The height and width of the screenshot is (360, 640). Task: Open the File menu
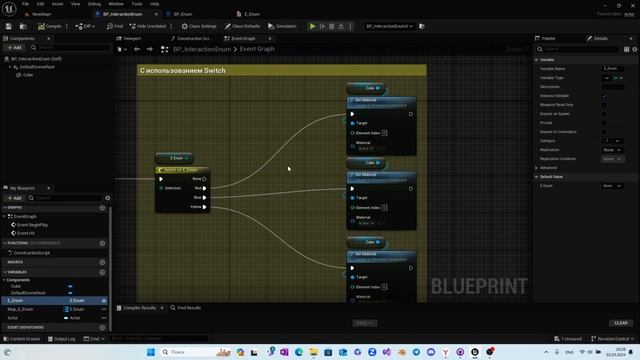tap(25, 4)
